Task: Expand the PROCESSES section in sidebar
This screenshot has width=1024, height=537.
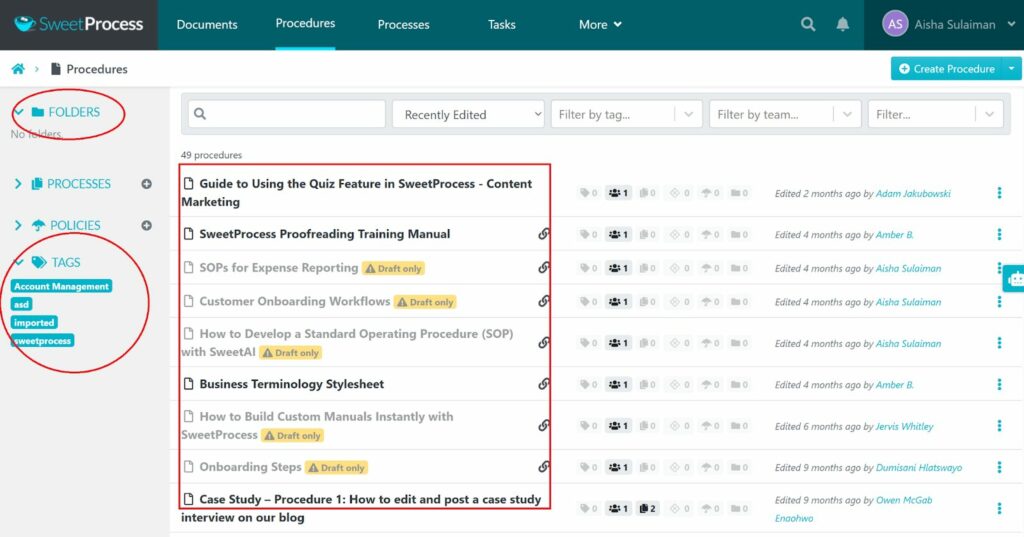Action: tap(18, 184)
